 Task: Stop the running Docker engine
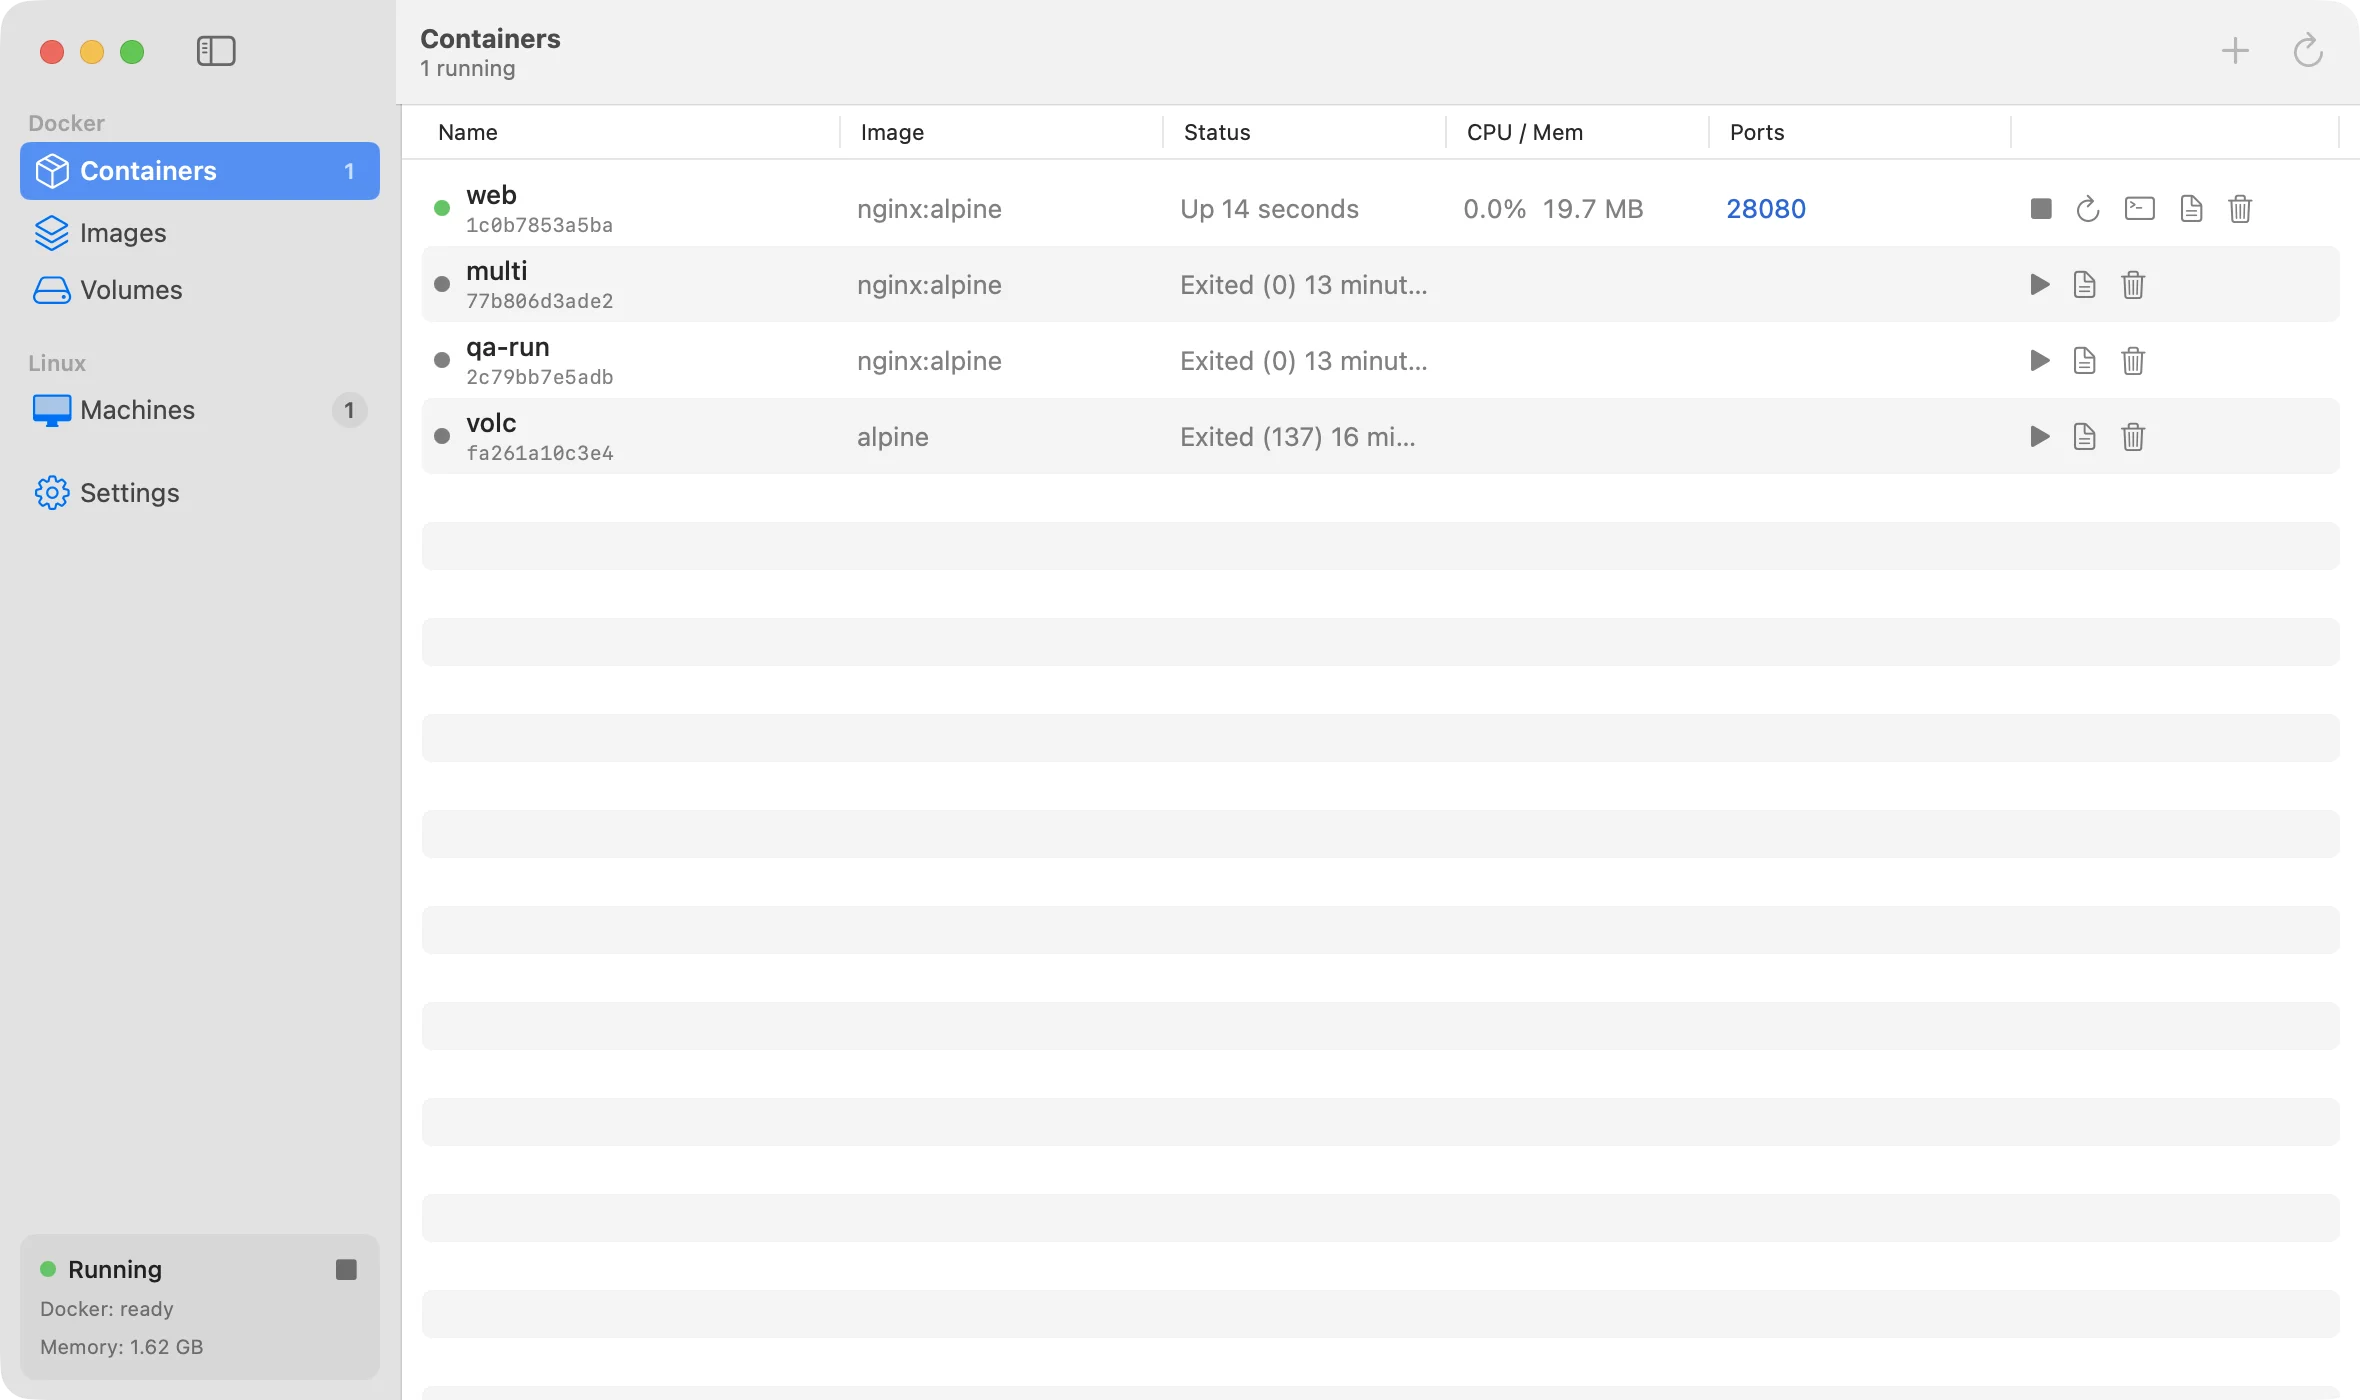pyautogui.click(x=346, y=1270)
